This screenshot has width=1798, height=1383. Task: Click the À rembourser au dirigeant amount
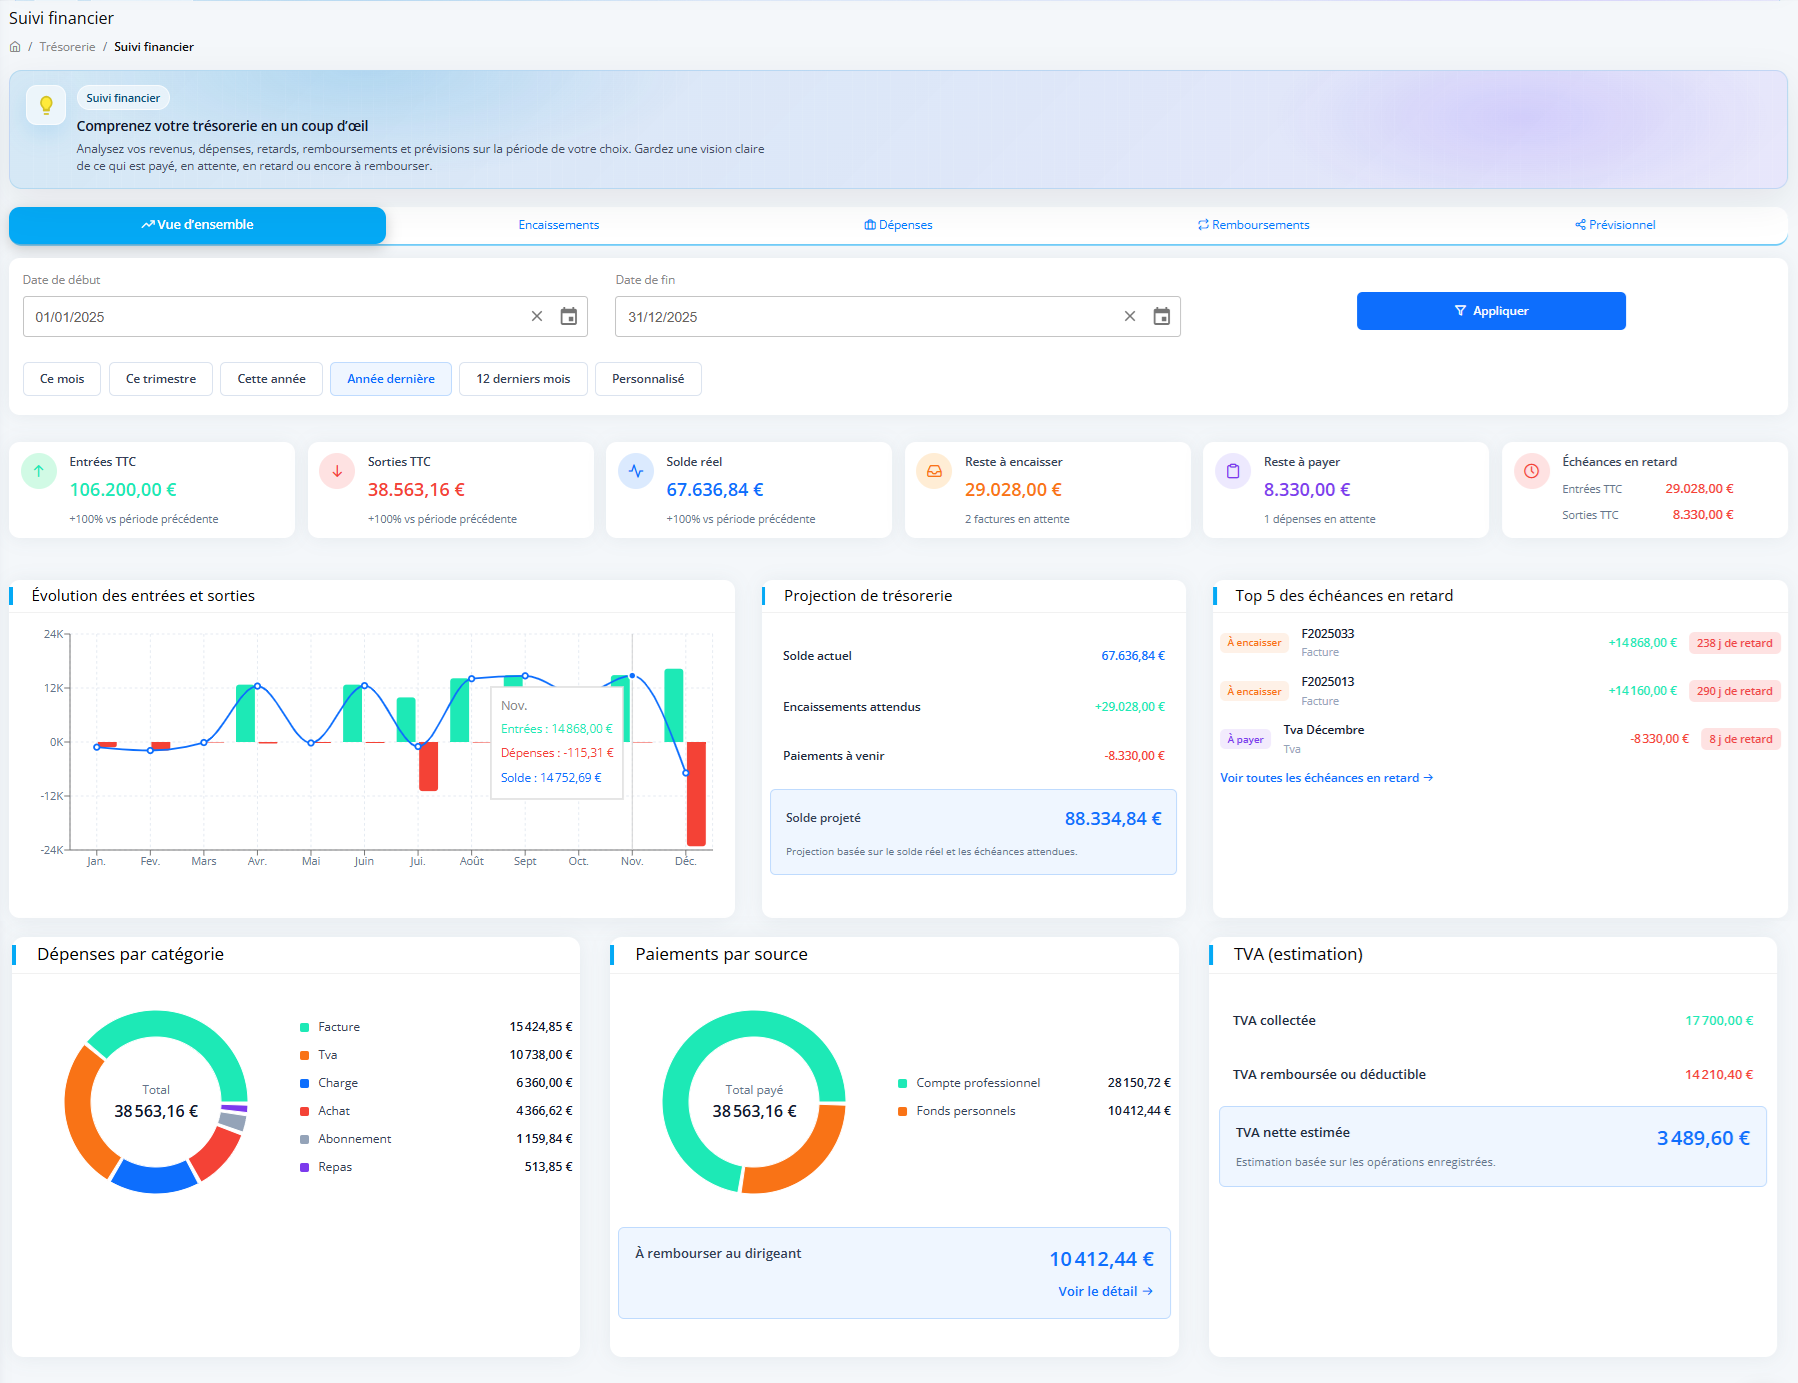(x=1101, y=1259)
